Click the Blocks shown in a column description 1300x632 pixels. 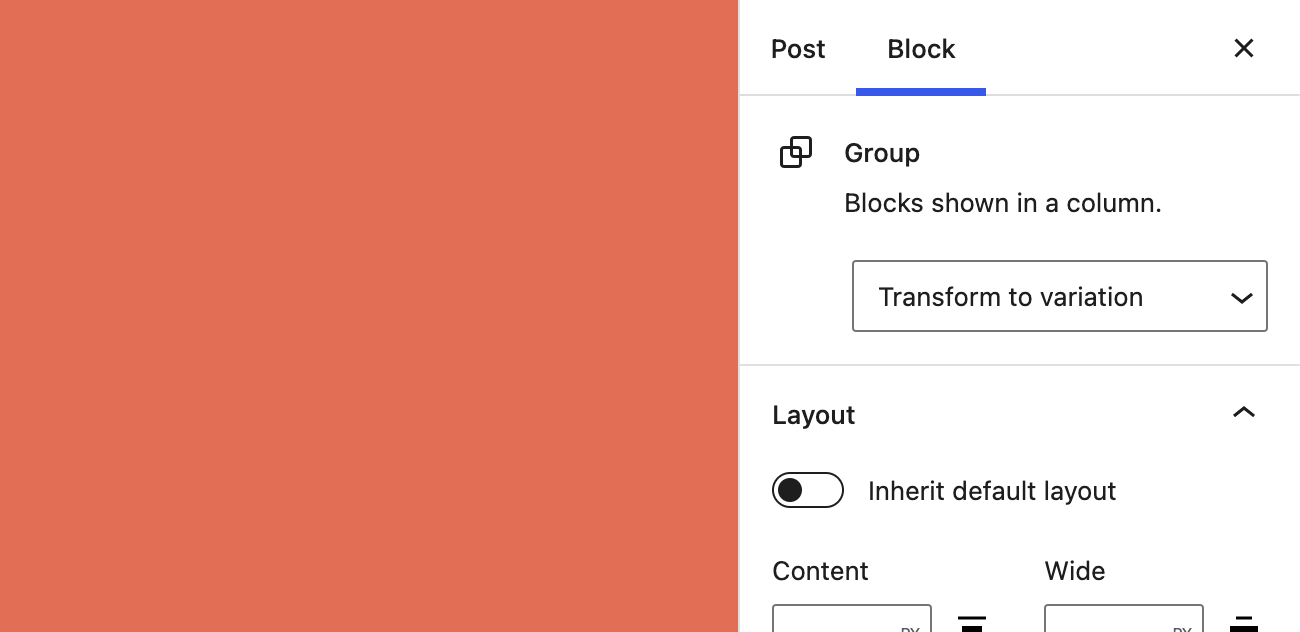pos(1003,203)
